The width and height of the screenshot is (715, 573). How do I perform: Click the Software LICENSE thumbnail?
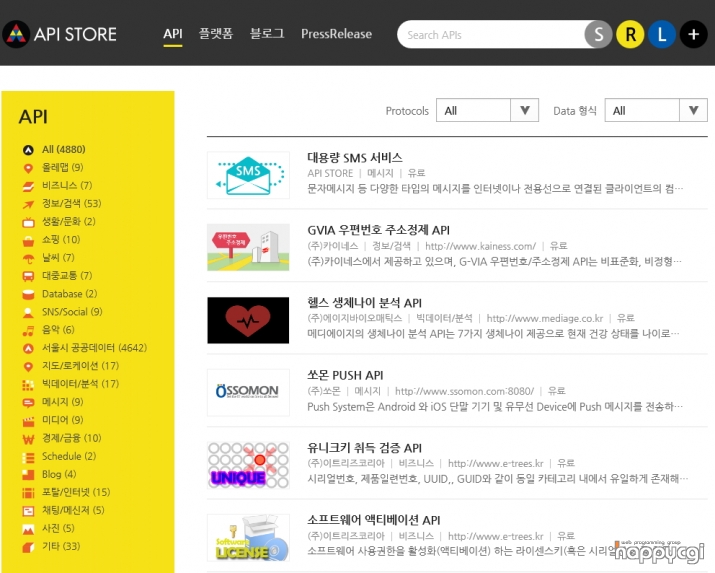pos(248,537)
